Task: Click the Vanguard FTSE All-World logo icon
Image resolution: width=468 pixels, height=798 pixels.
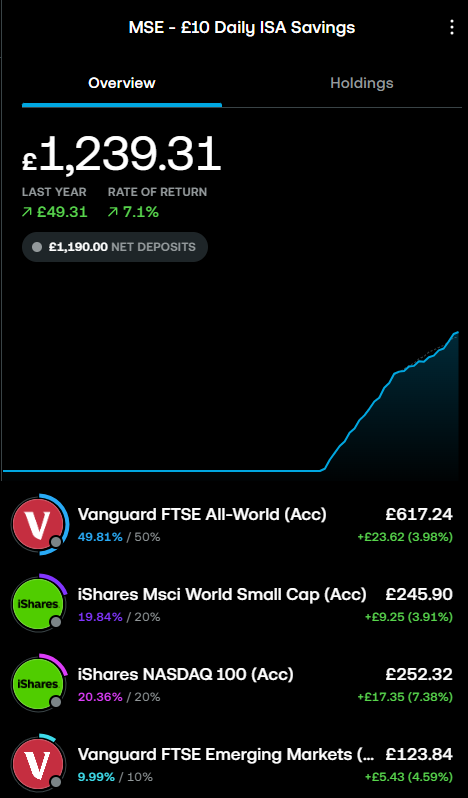Action: [x=39, y=524]
